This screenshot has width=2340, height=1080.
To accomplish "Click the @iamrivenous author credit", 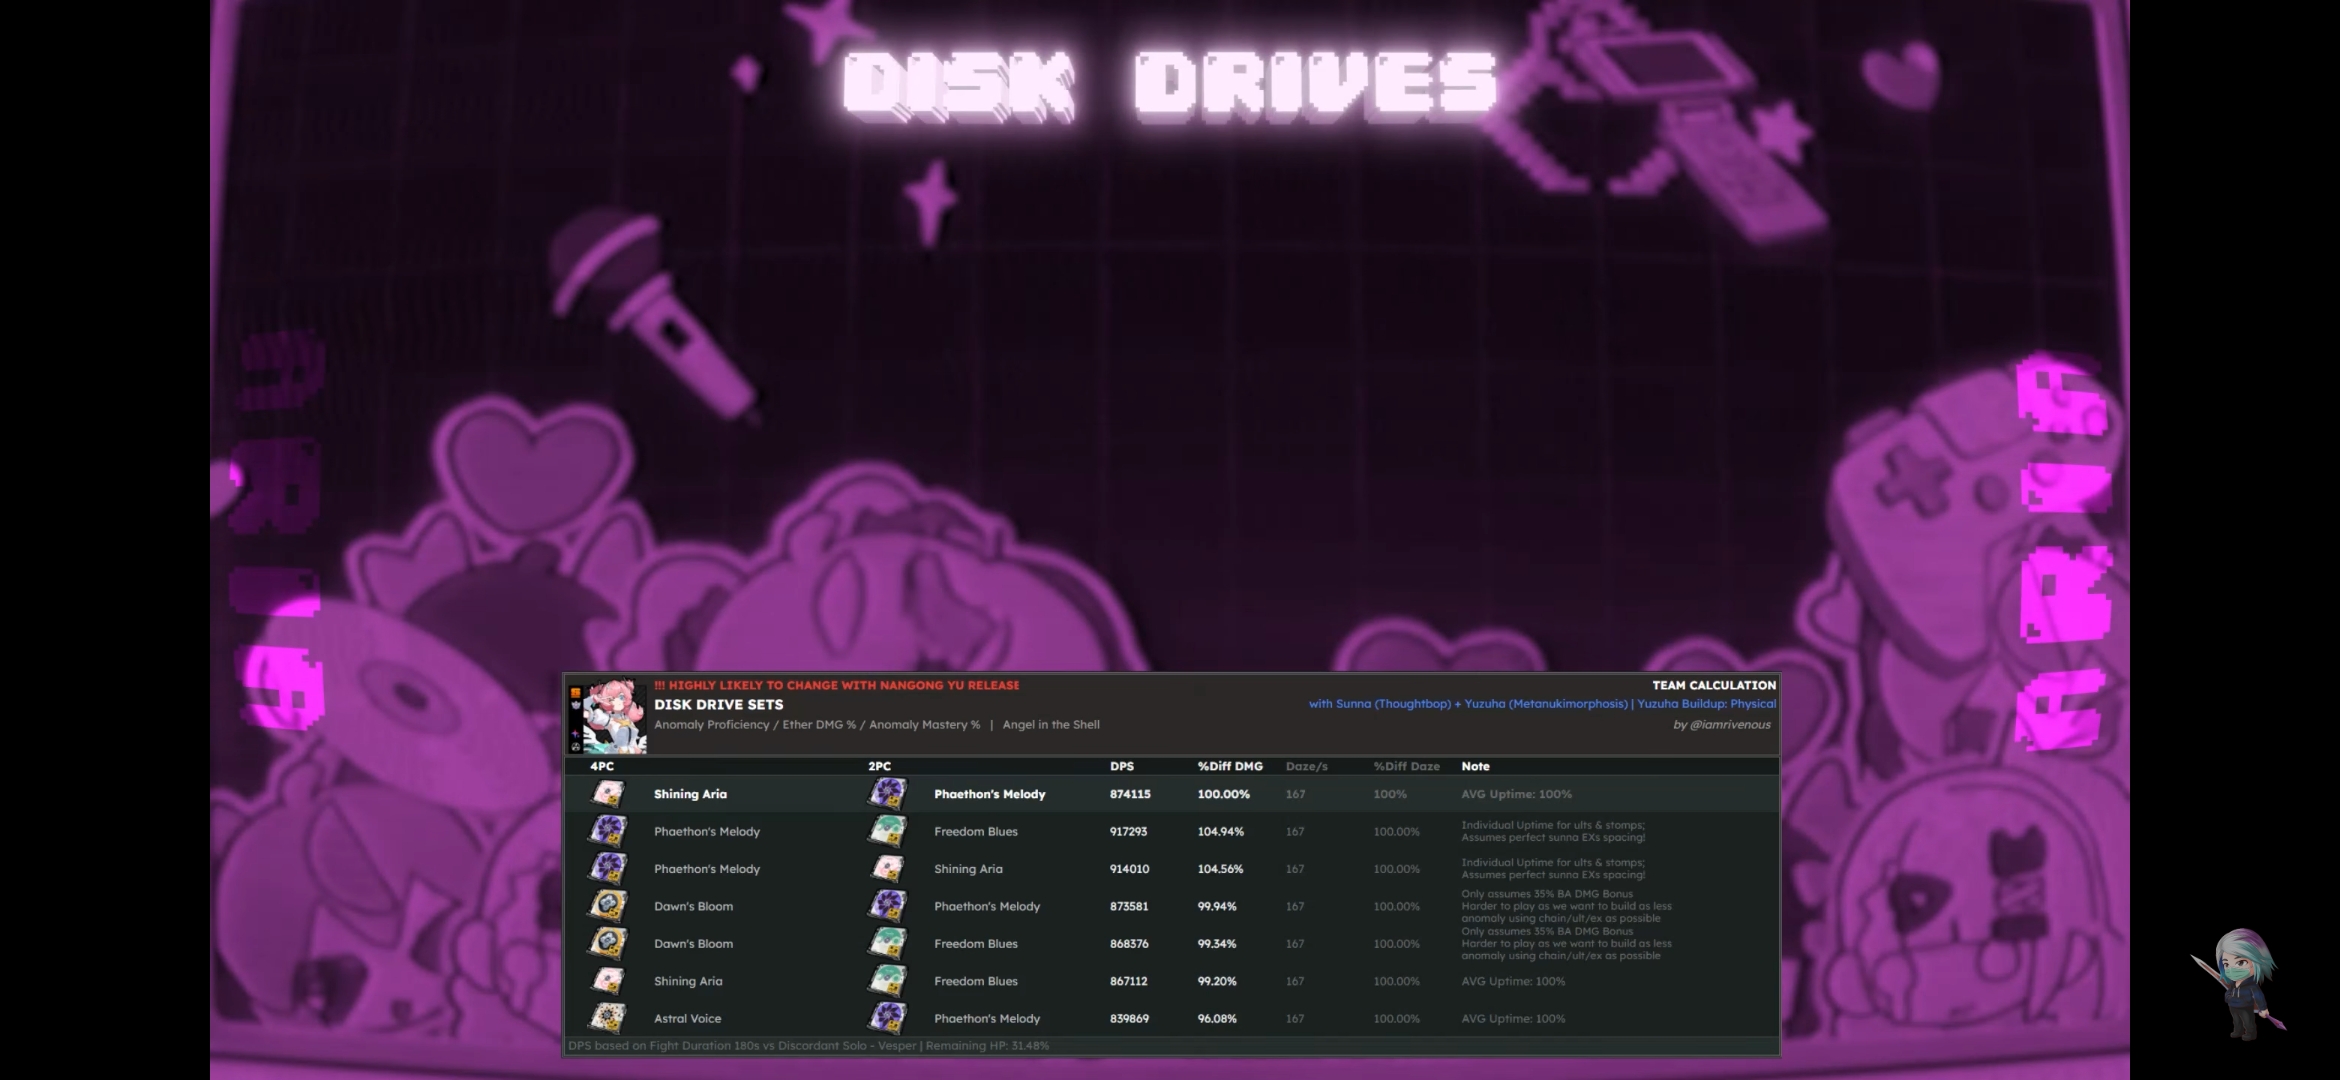I will coord(1721,725).
